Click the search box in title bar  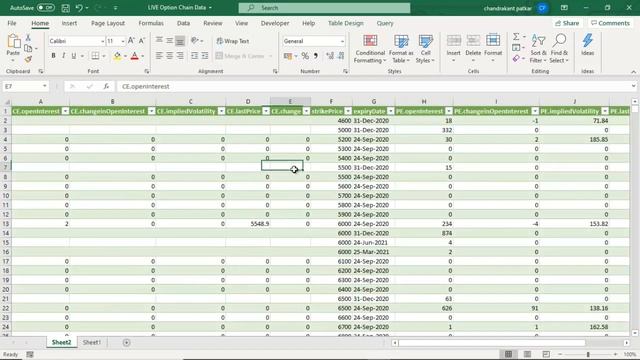(324, 8)
